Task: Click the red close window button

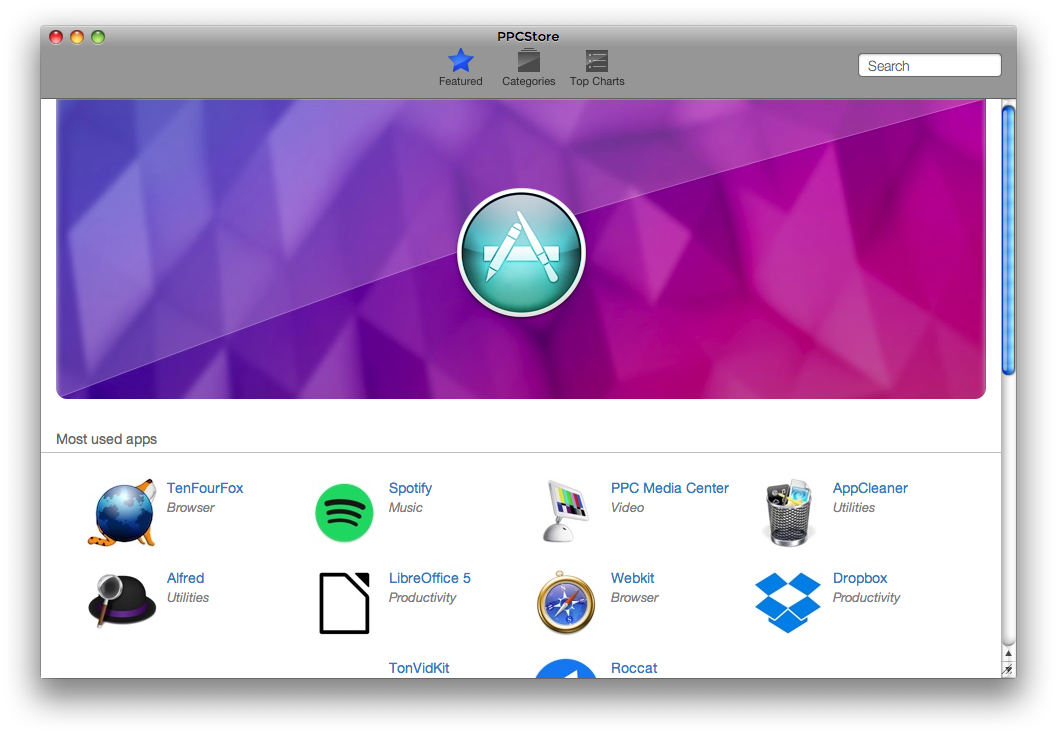Action: click(x=56, y=37)
